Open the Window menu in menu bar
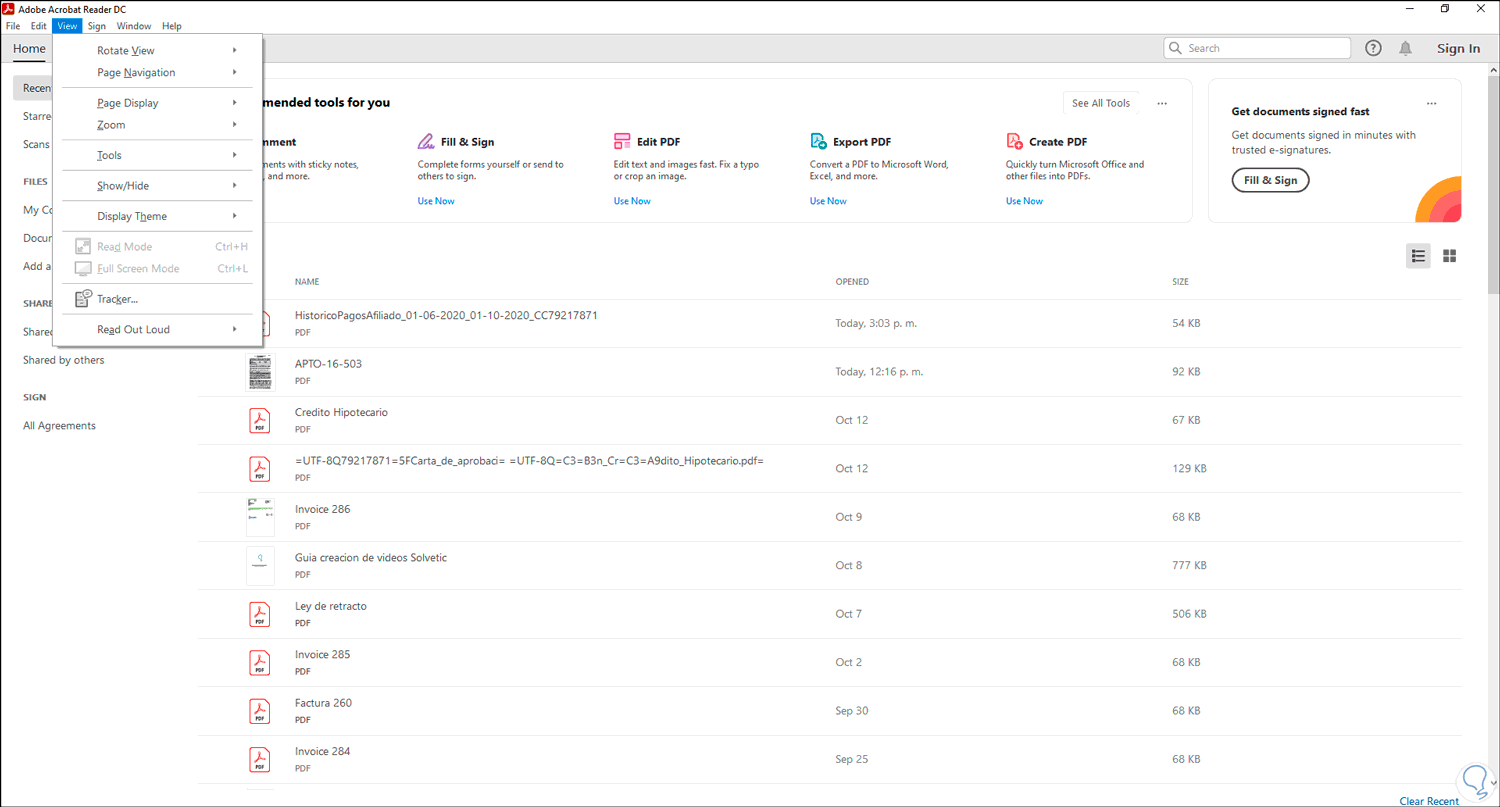 pos(134,26)
